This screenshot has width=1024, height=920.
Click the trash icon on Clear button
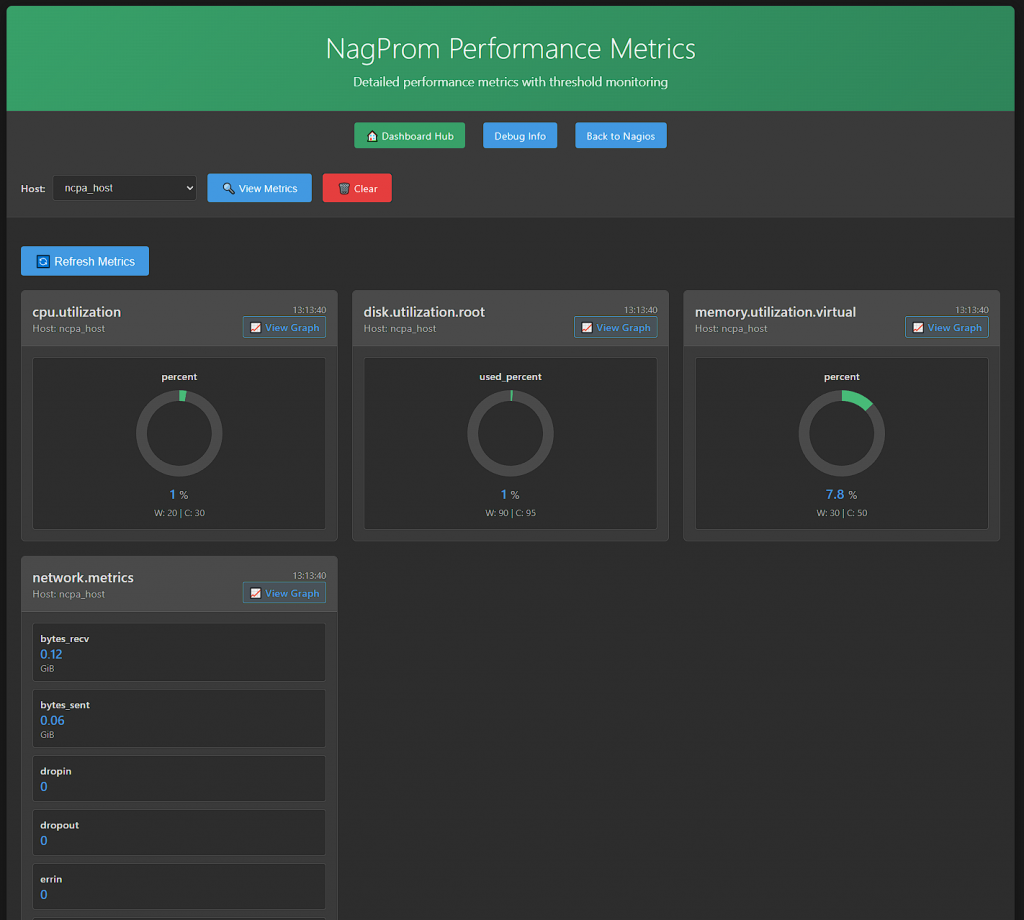point(344,188)
